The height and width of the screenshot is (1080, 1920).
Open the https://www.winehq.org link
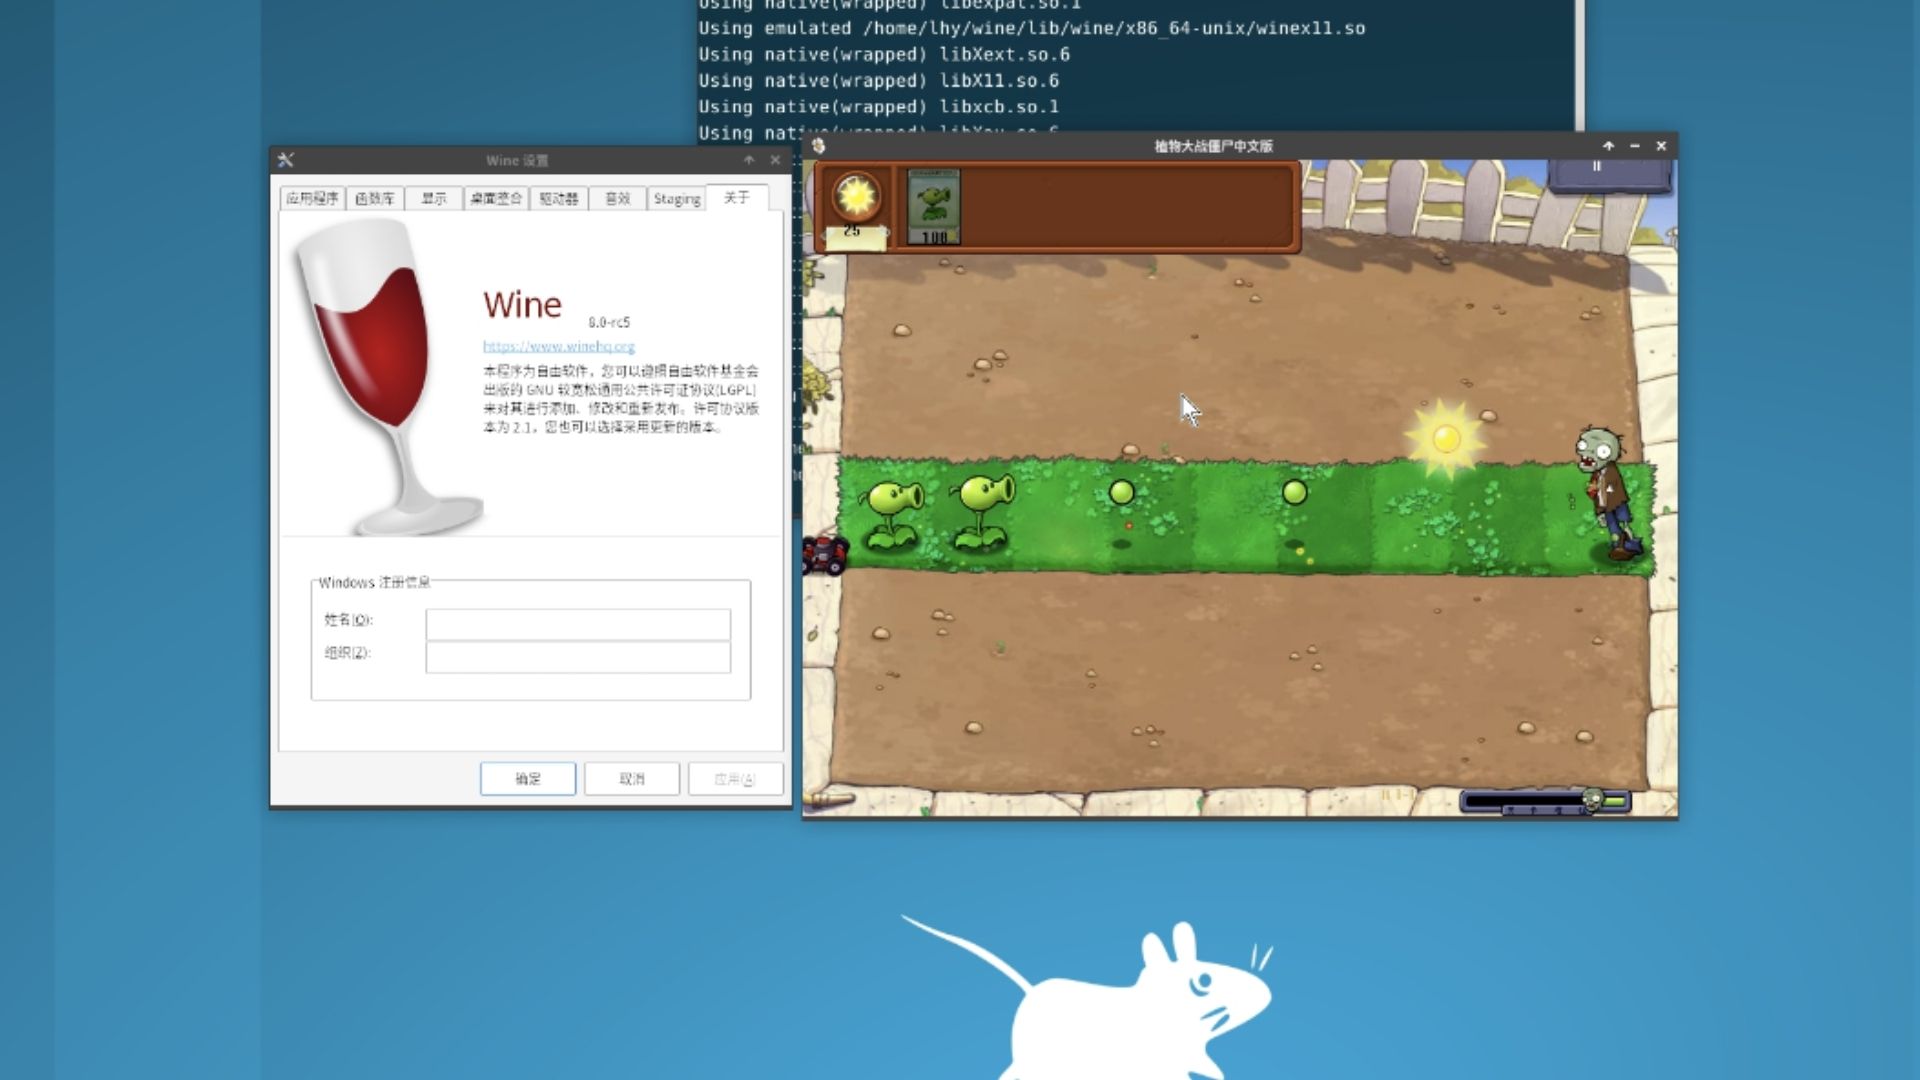click(559, 346)
